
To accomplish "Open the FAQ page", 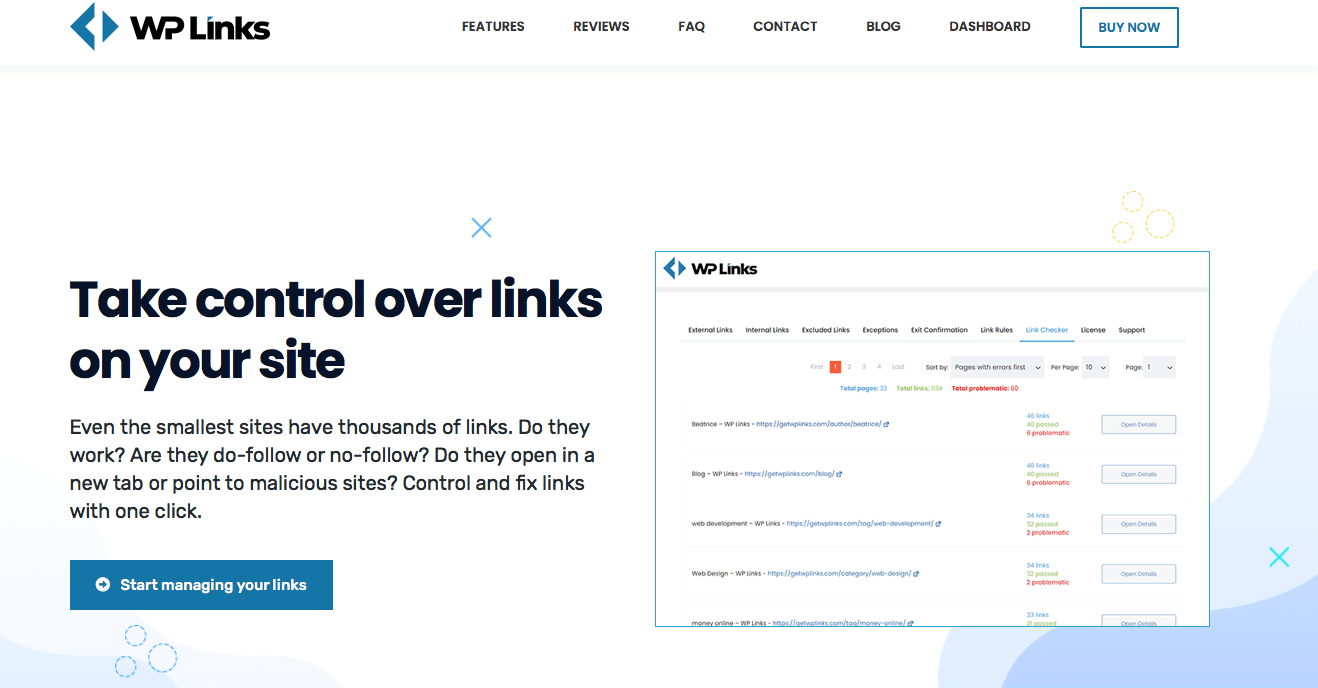I will 691,27.
